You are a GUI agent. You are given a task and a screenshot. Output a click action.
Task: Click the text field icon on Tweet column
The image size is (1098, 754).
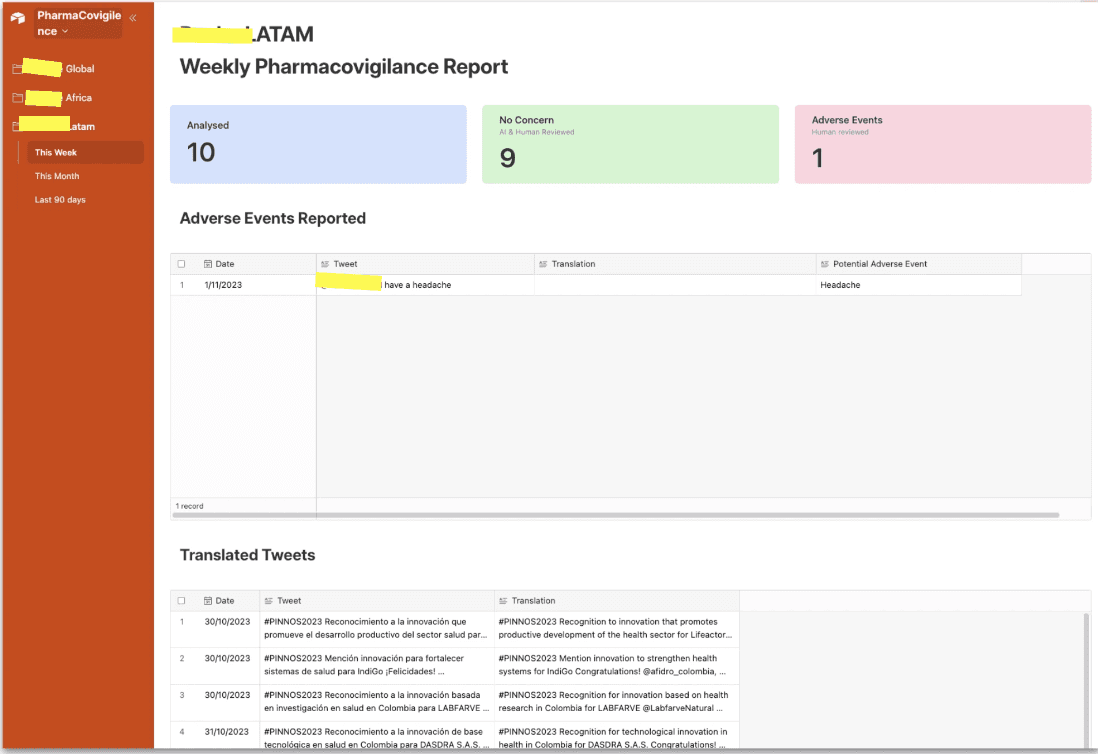point(325,263)
